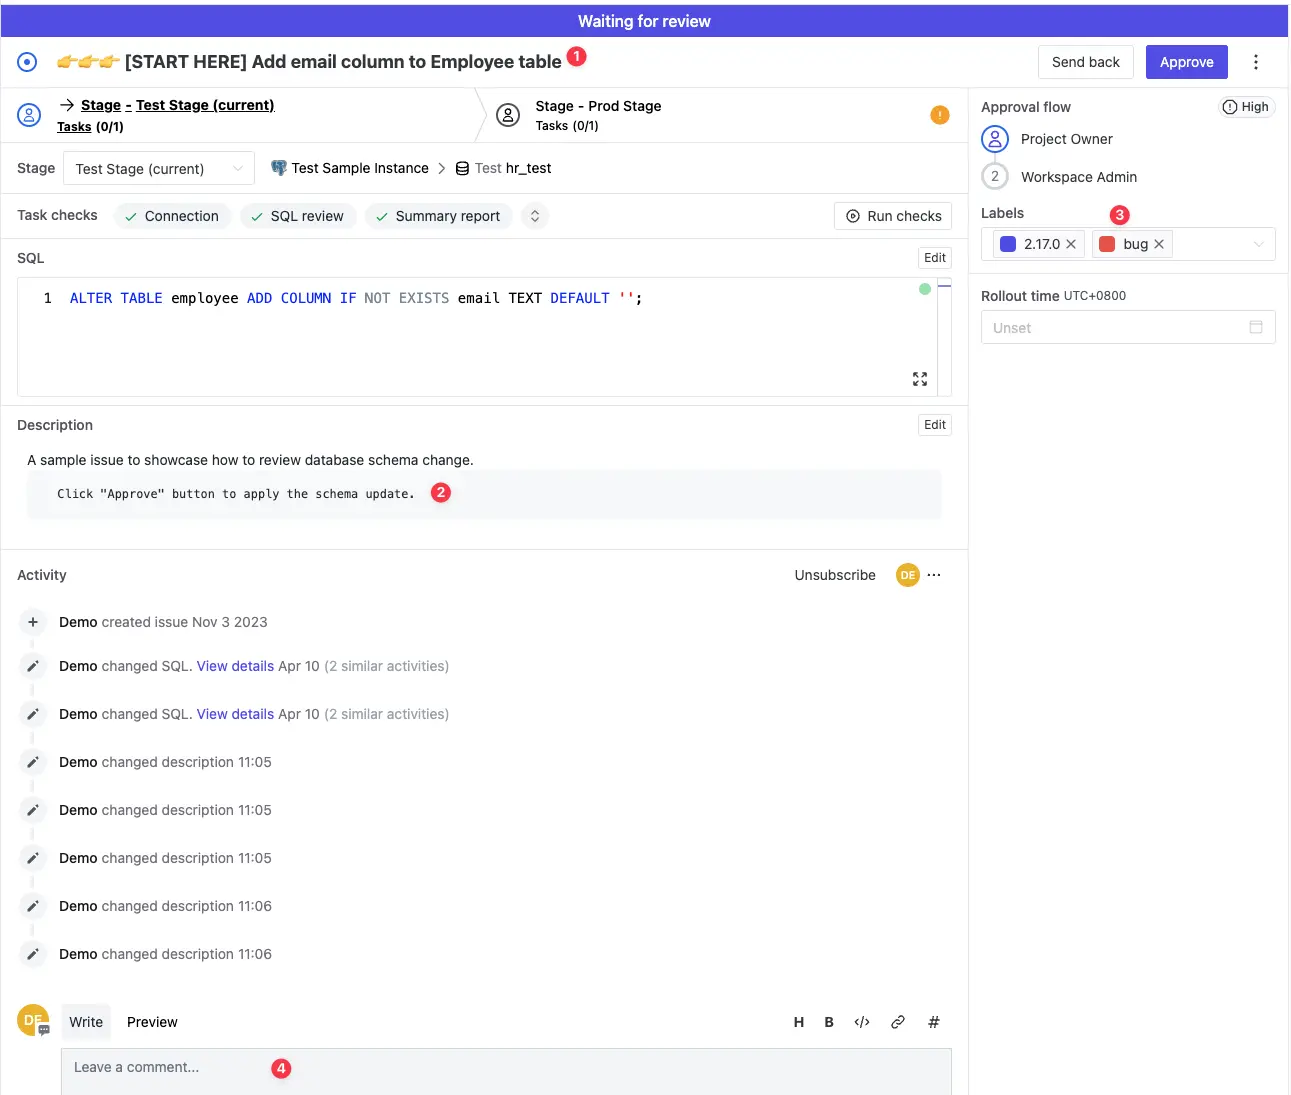Click the link insert icon in comment toolbar
The width and height of the screenshot is (1291, 1095).
click(x=898, y=1022)
